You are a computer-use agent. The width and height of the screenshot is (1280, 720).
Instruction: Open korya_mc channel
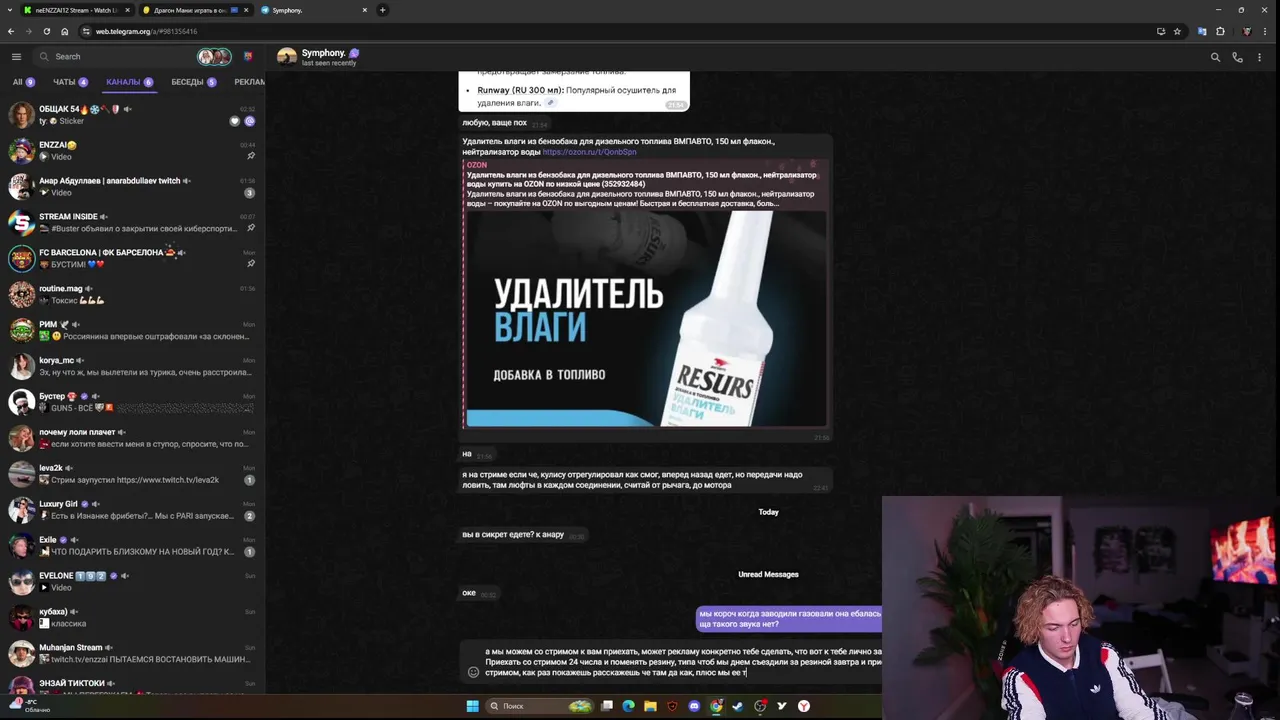pos(132,366)
